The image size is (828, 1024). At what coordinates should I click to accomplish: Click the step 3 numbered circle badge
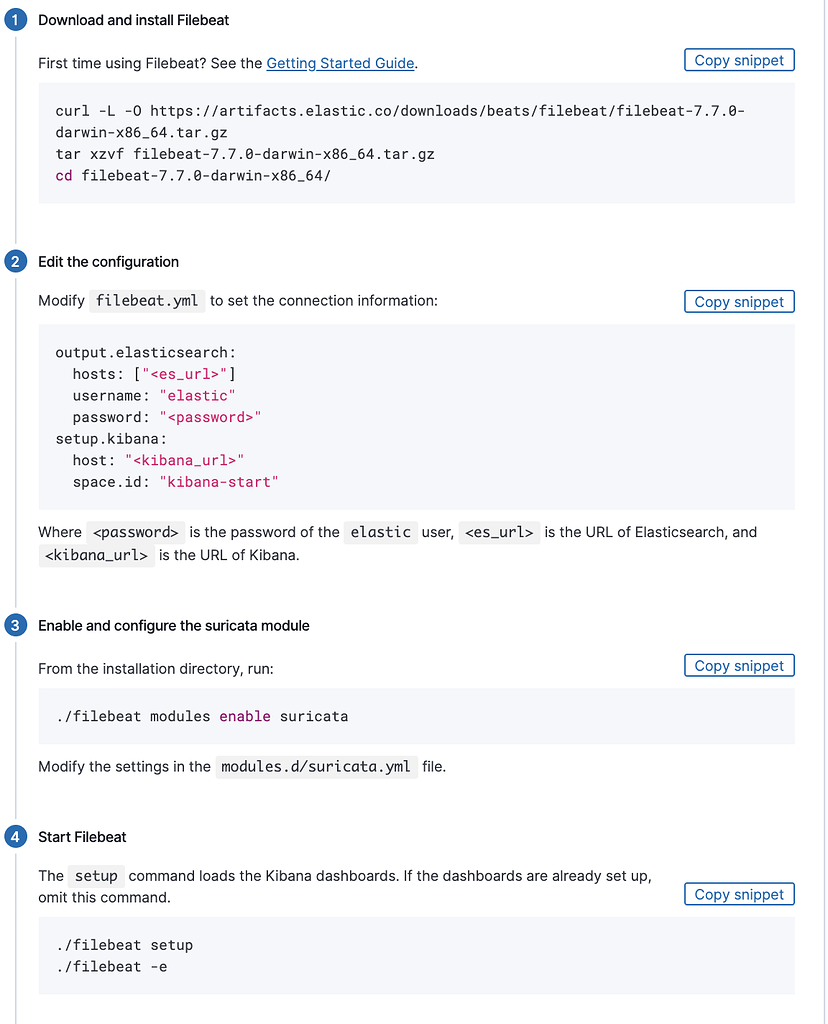15,625
